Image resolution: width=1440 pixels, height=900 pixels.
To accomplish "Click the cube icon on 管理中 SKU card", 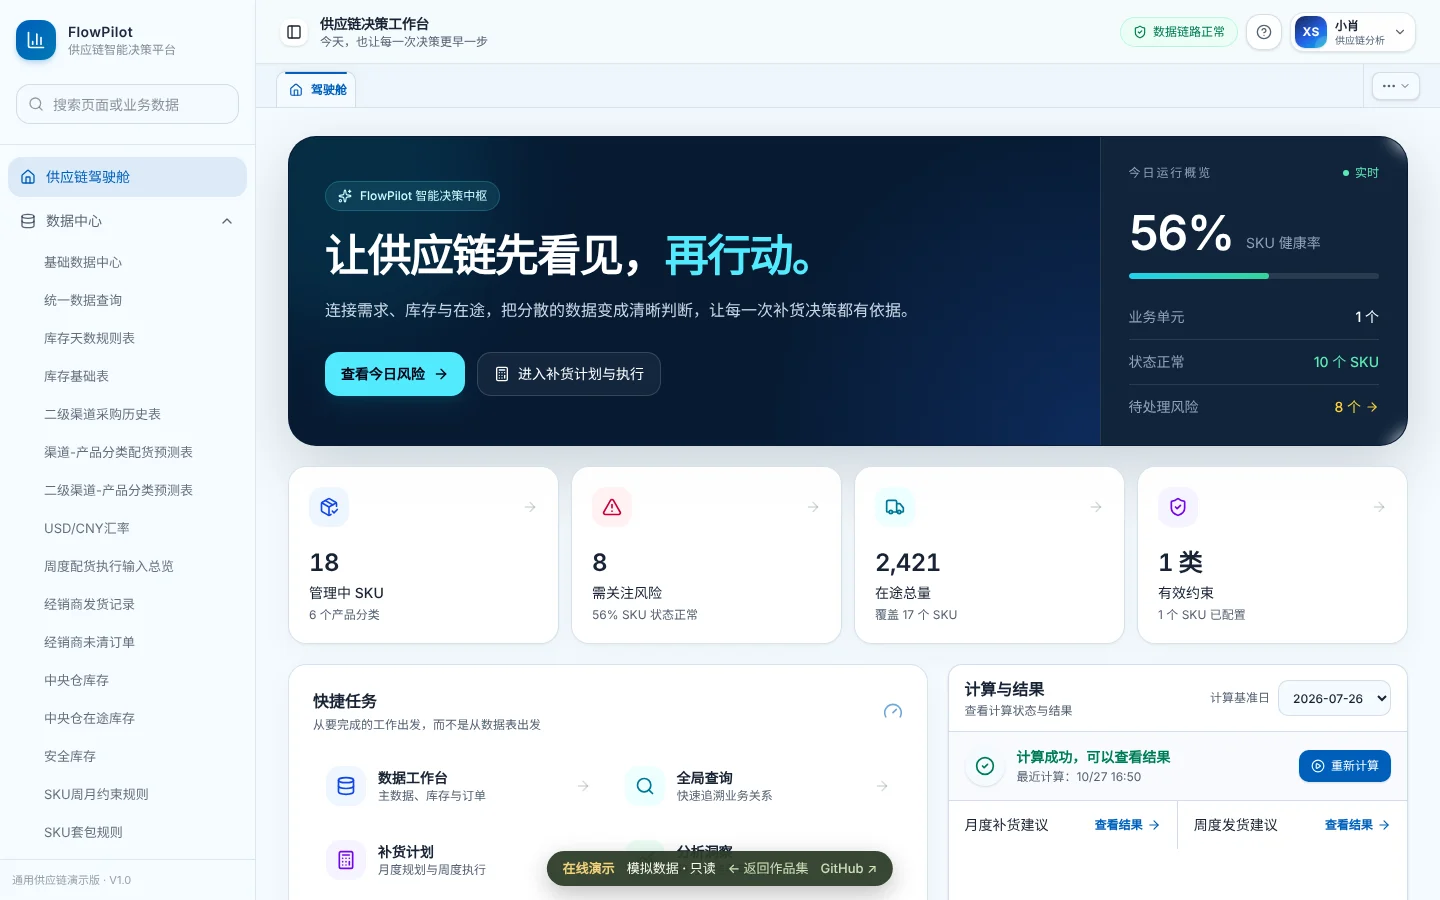I will pos(329,507).
